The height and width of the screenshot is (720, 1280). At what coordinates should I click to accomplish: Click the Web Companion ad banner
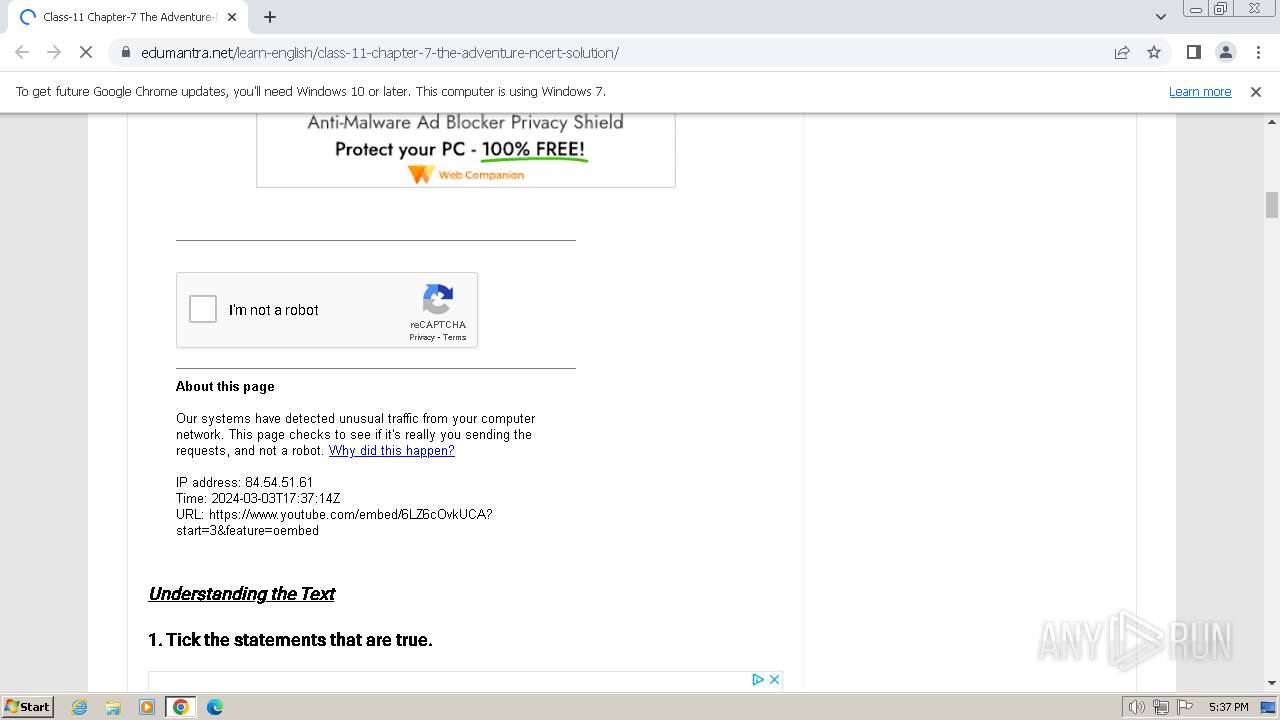(466, 150)
